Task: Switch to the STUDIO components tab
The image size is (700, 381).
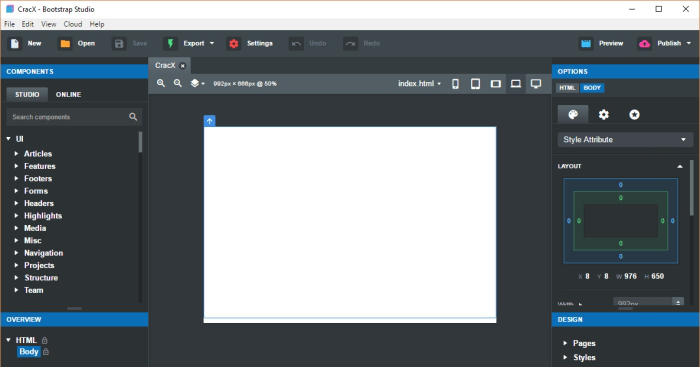Action: coord(27,95)
